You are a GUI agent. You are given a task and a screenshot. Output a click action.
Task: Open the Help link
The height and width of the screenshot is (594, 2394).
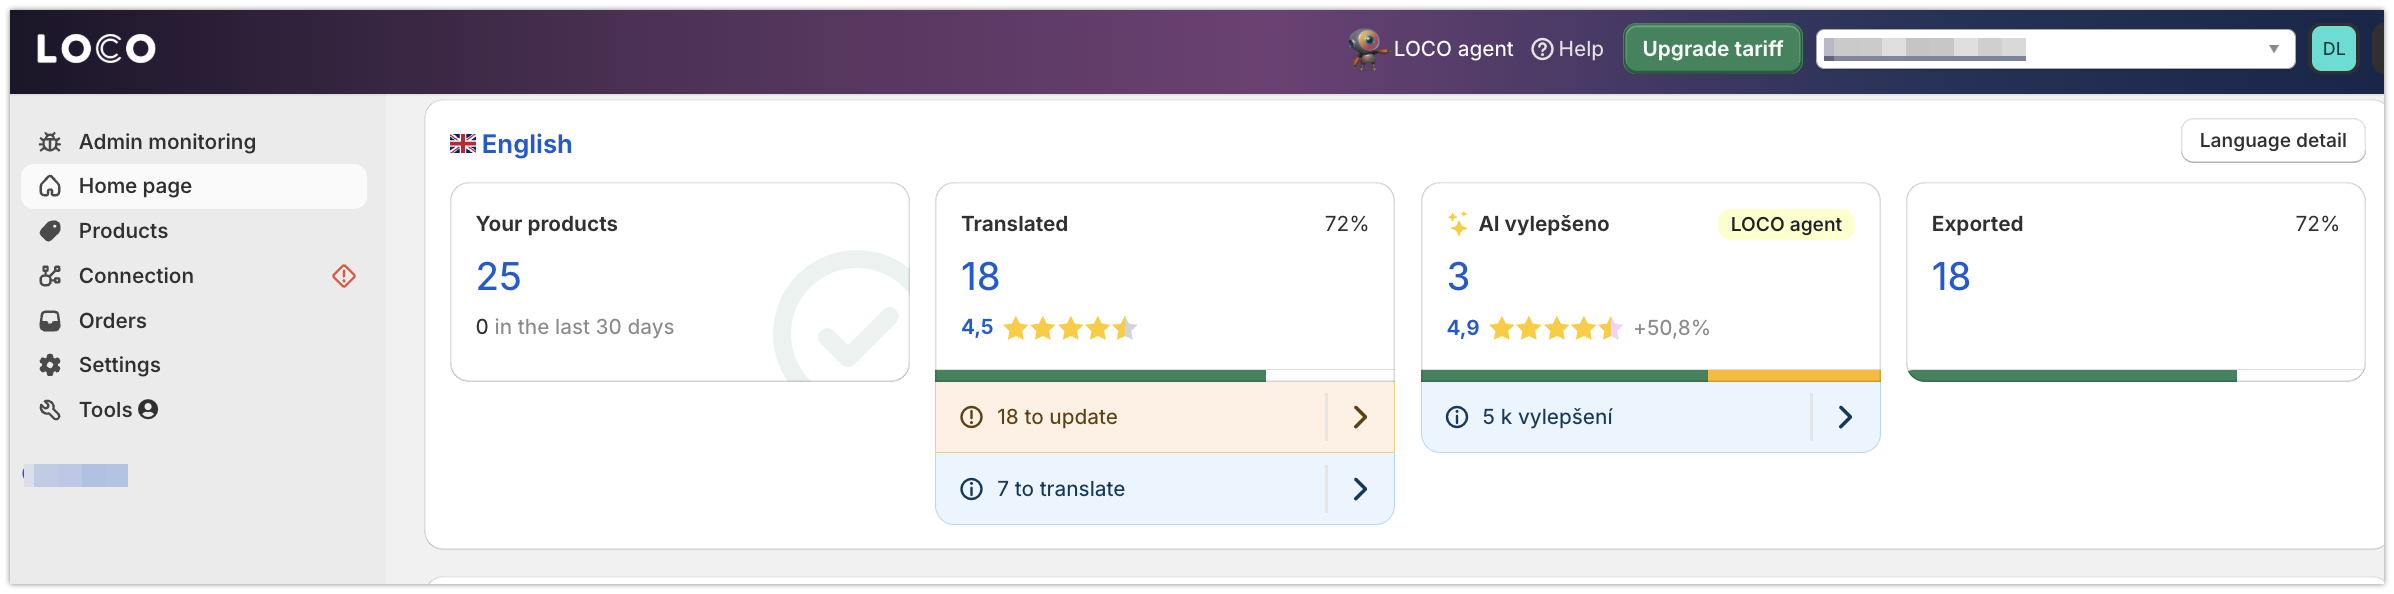coord(1567,49)
